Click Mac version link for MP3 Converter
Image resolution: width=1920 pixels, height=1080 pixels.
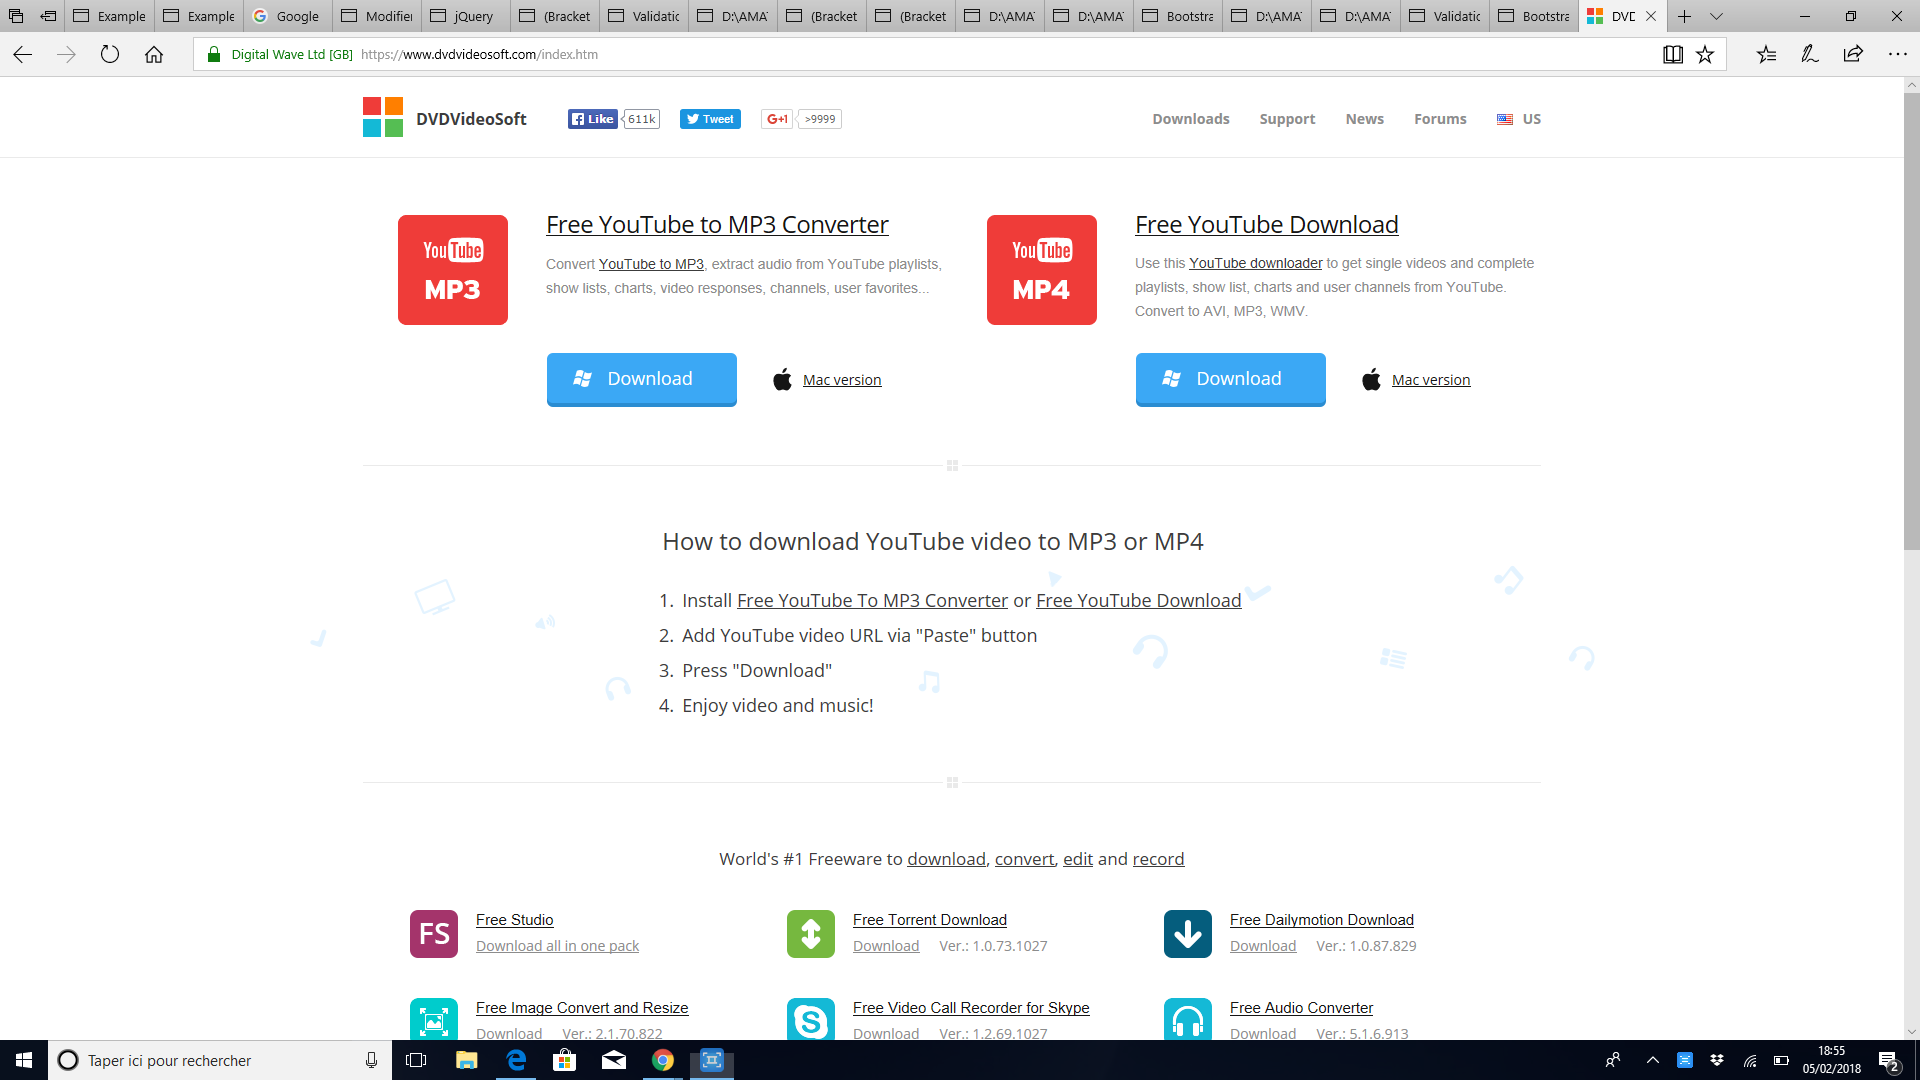point(842,380)
